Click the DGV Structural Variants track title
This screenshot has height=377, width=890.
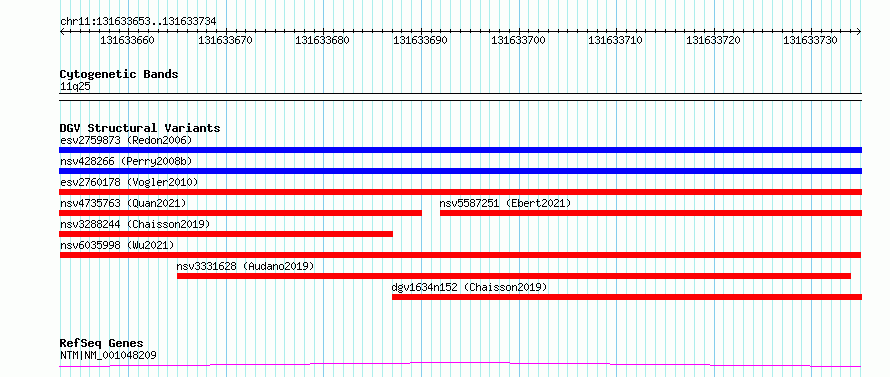coord(140,128)
